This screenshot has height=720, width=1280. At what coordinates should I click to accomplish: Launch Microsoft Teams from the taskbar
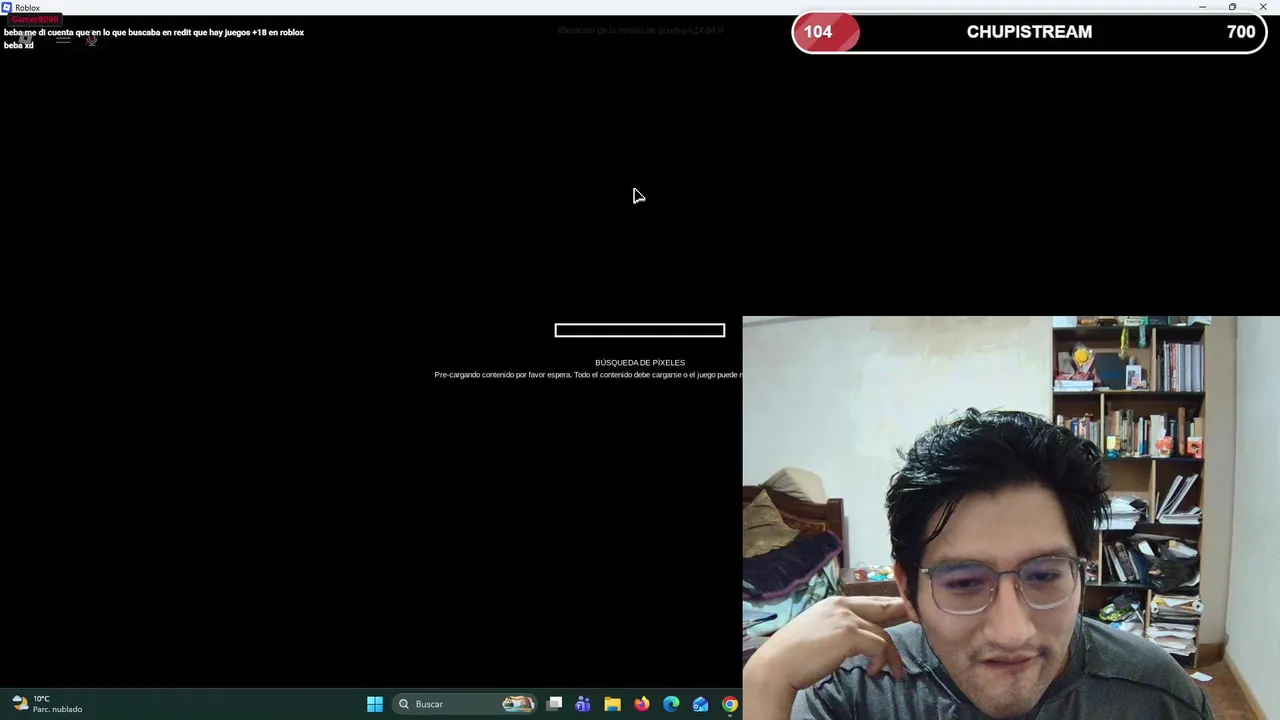(583, 704)
